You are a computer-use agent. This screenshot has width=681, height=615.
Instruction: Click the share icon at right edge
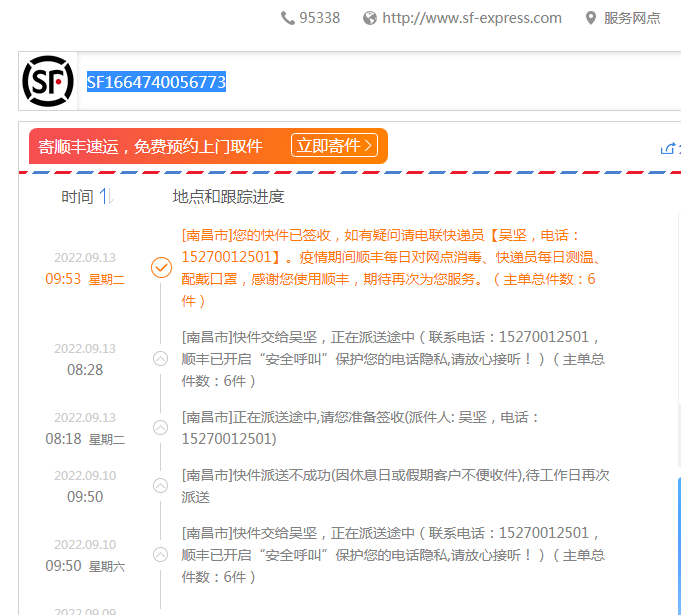(x=668, y=149)
